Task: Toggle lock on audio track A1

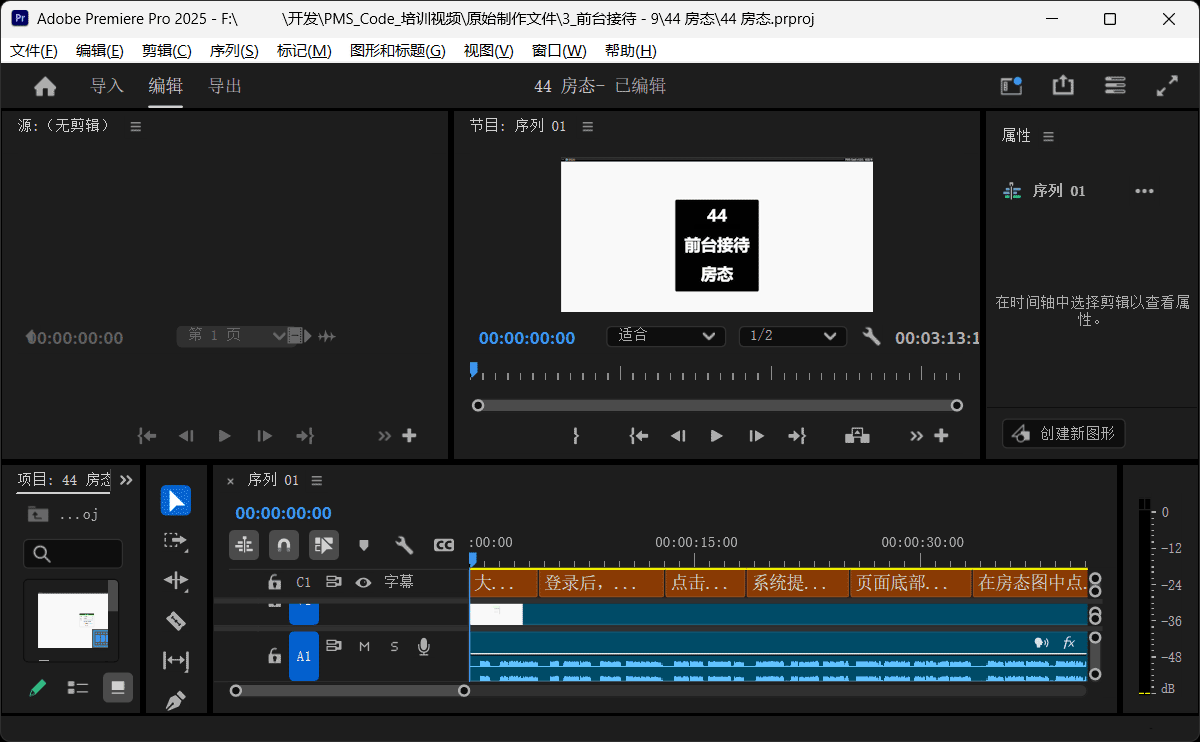Action: pos(274,656)
